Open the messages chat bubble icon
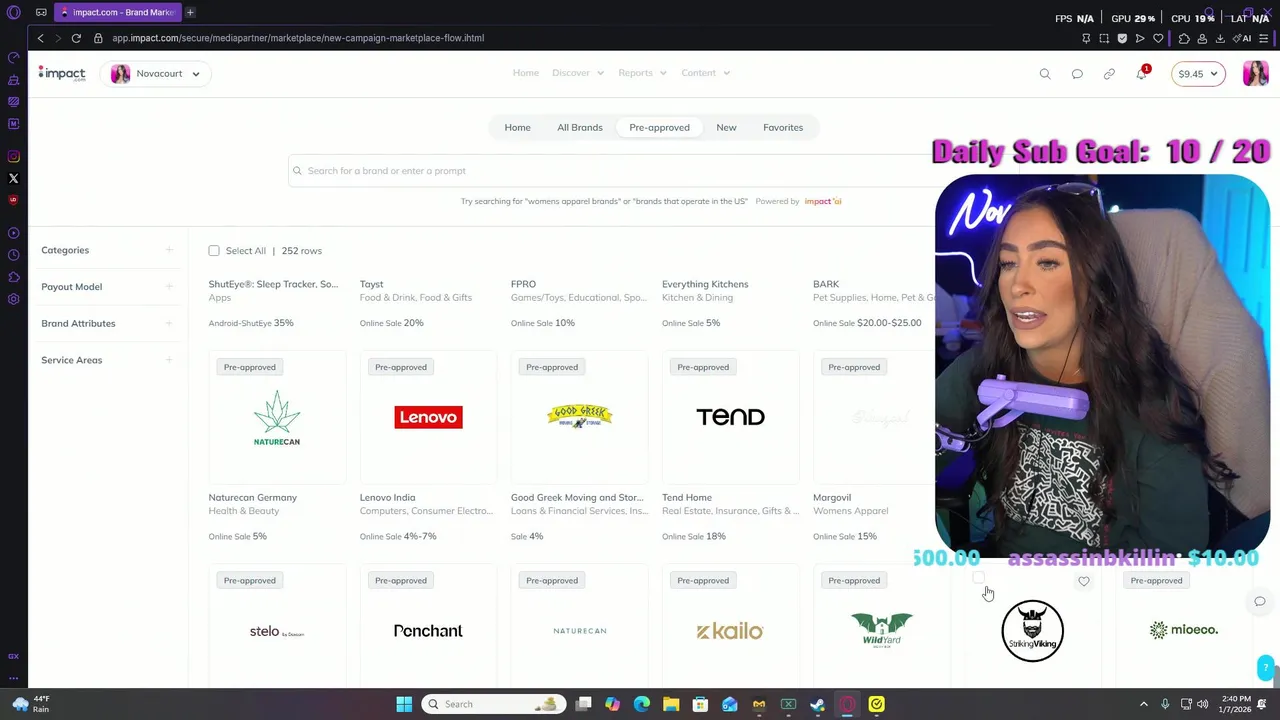1280x720 pixels. [1077, 73]
